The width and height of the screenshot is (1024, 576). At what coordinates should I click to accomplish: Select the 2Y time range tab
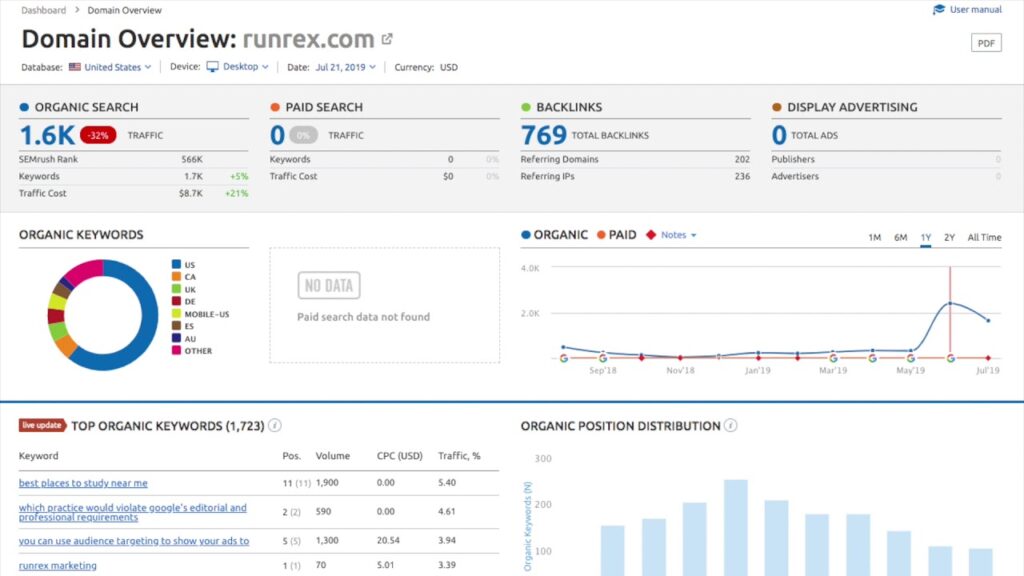(x=949, y=237)
